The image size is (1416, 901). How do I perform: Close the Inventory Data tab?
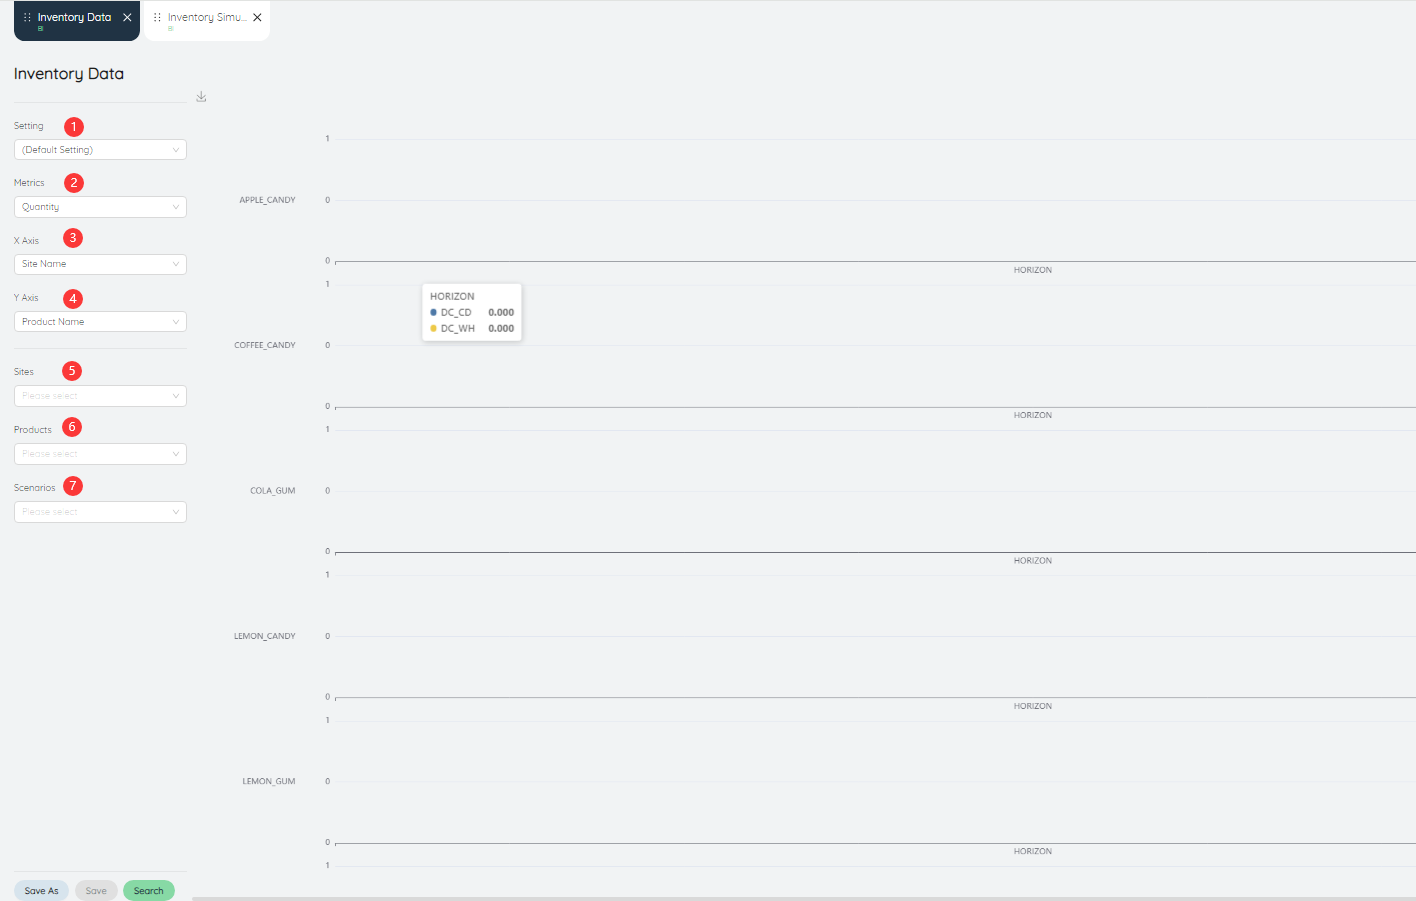[x=127, y=17]
